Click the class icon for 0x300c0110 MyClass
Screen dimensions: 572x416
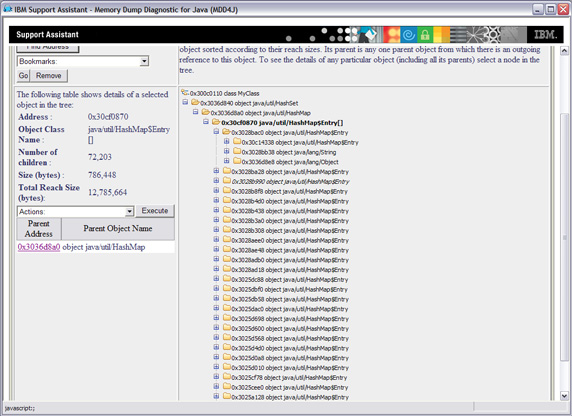click(185, 93)
